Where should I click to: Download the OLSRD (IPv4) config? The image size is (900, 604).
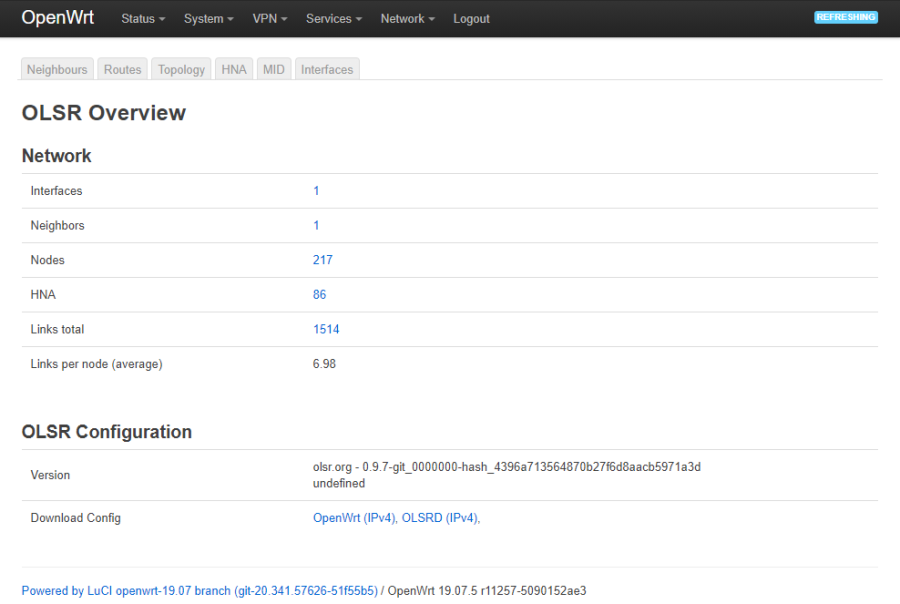pyautogui.click(x=440, y=517)
